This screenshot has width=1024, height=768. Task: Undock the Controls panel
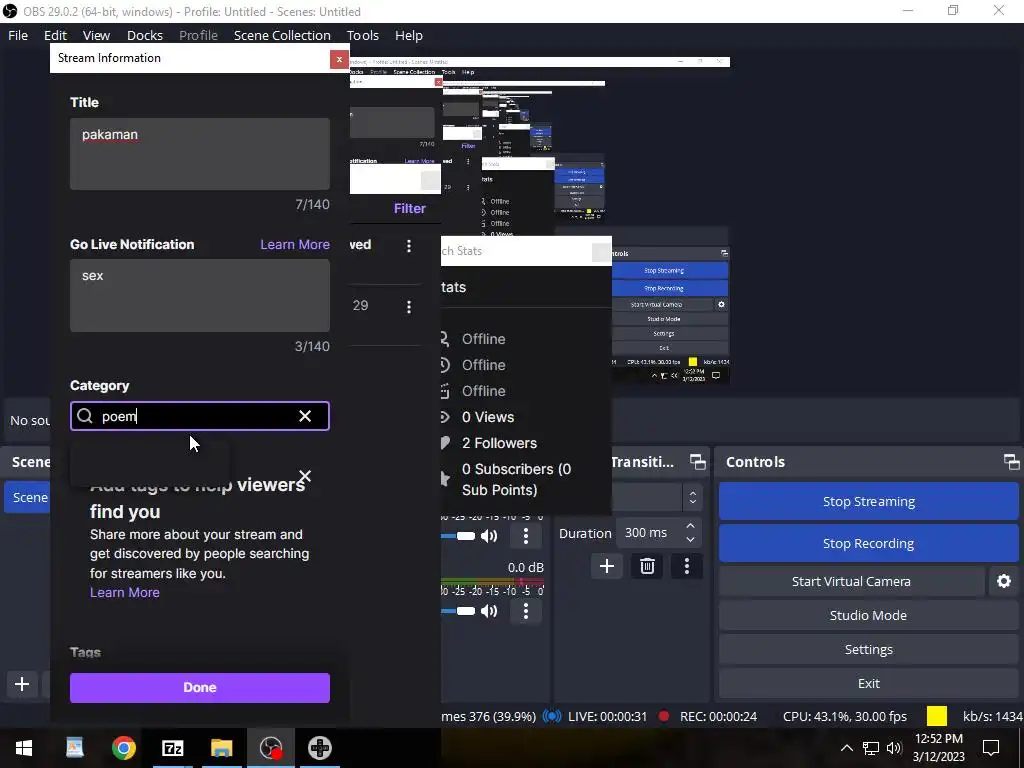coord(1012,462)
